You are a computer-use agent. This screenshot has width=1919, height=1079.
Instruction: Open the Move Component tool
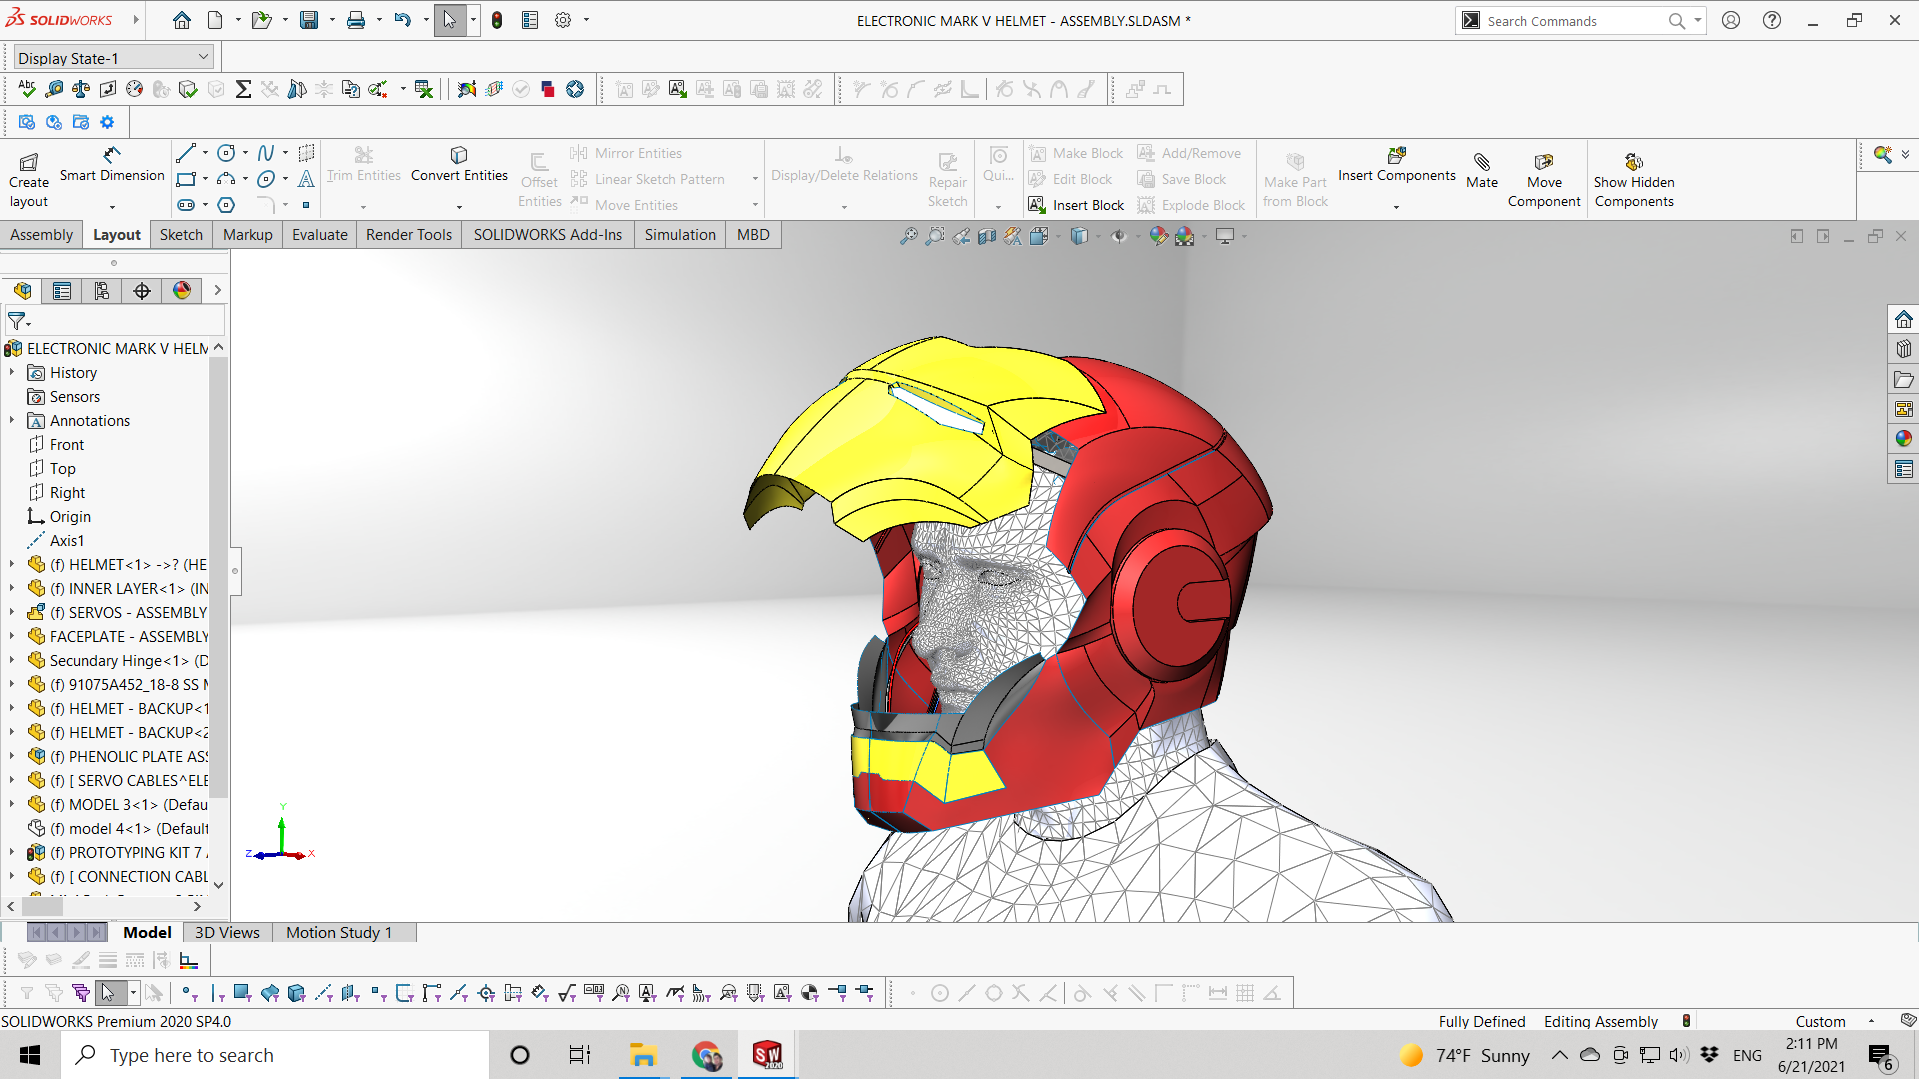[1543, 163]
